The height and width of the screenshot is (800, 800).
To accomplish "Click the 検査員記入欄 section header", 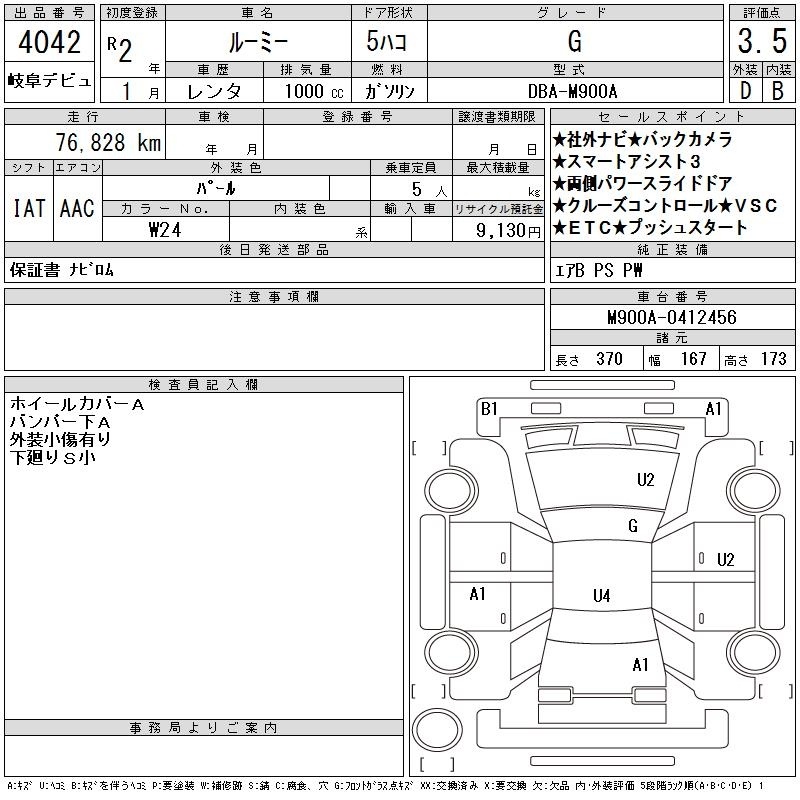I will point(204,385).
